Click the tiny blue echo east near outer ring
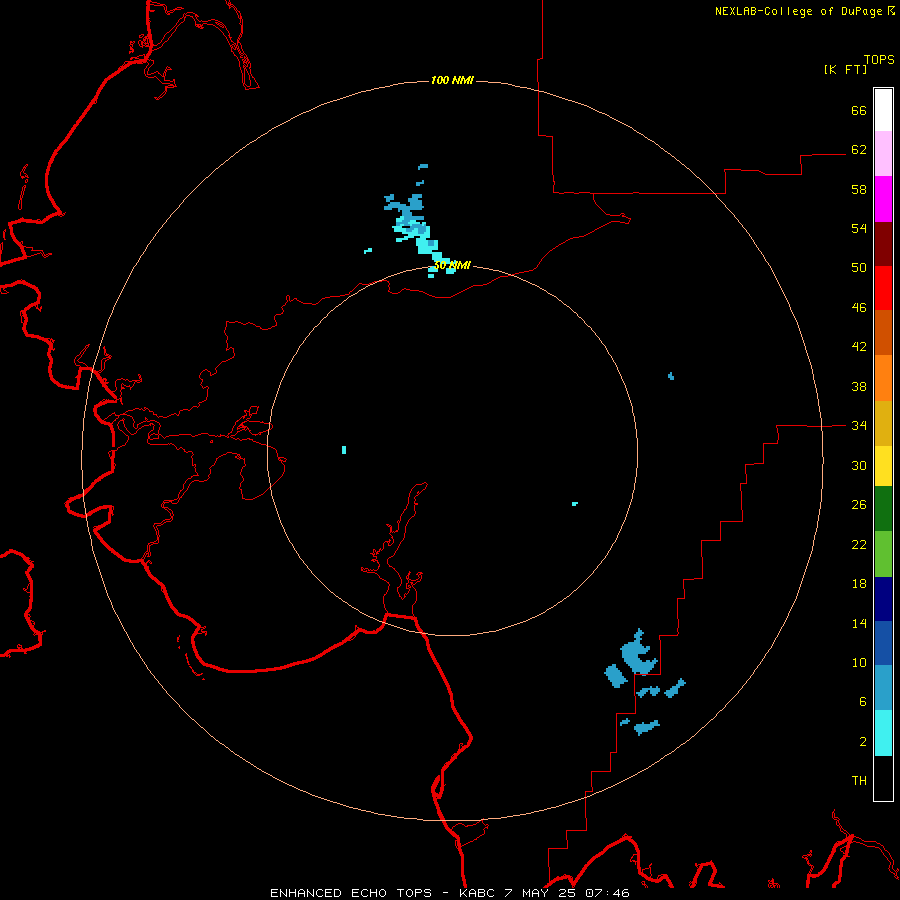The width and height of the screenshot is (900, 900). (x=671, y=376)
